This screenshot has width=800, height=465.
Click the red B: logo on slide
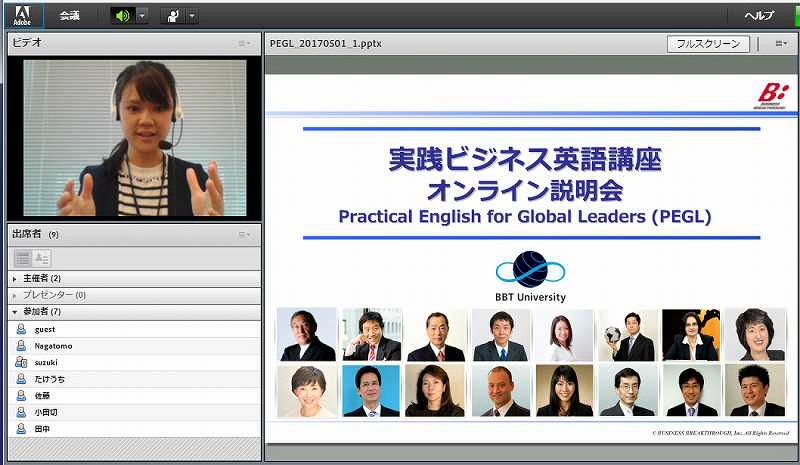pyautogui.click(x=772, y=95)
